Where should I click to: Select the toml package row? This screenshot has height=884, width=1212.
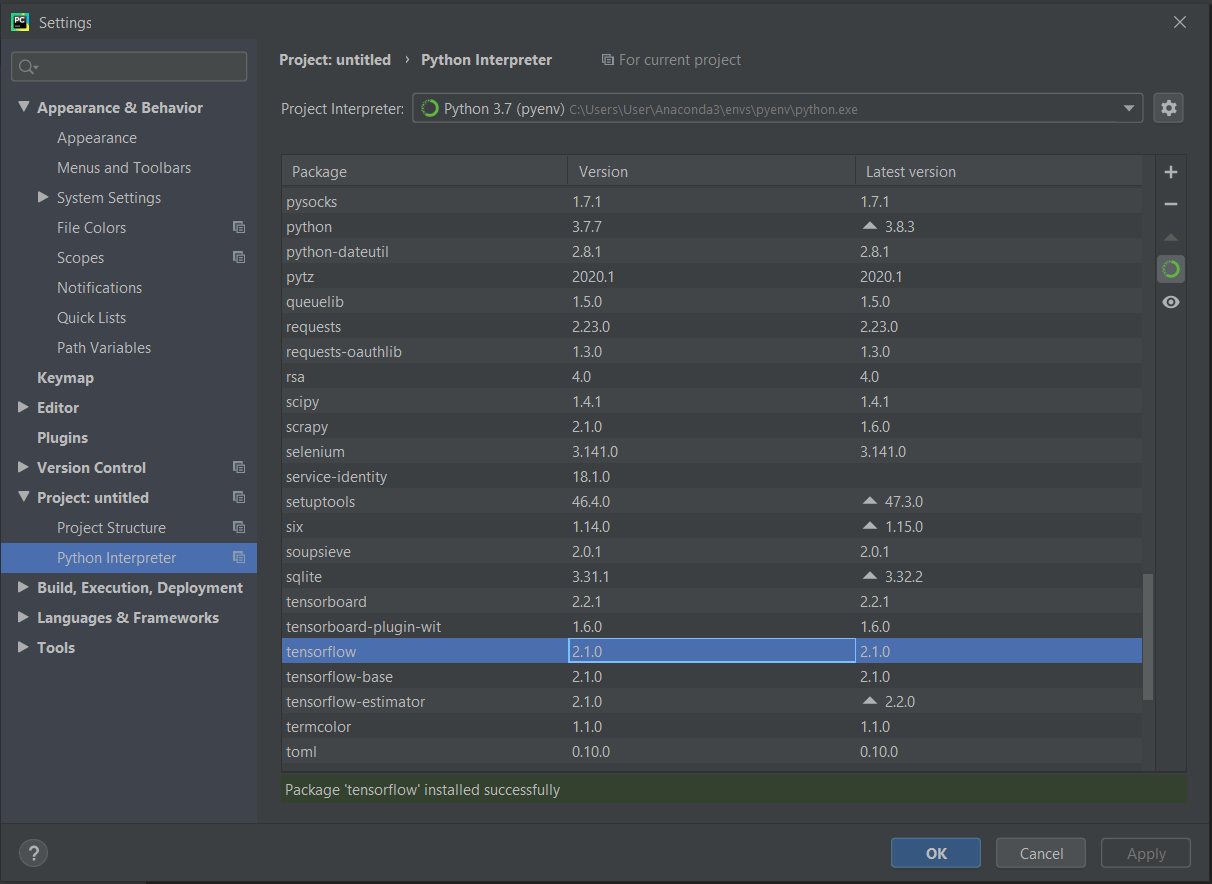tap(712, 752)
